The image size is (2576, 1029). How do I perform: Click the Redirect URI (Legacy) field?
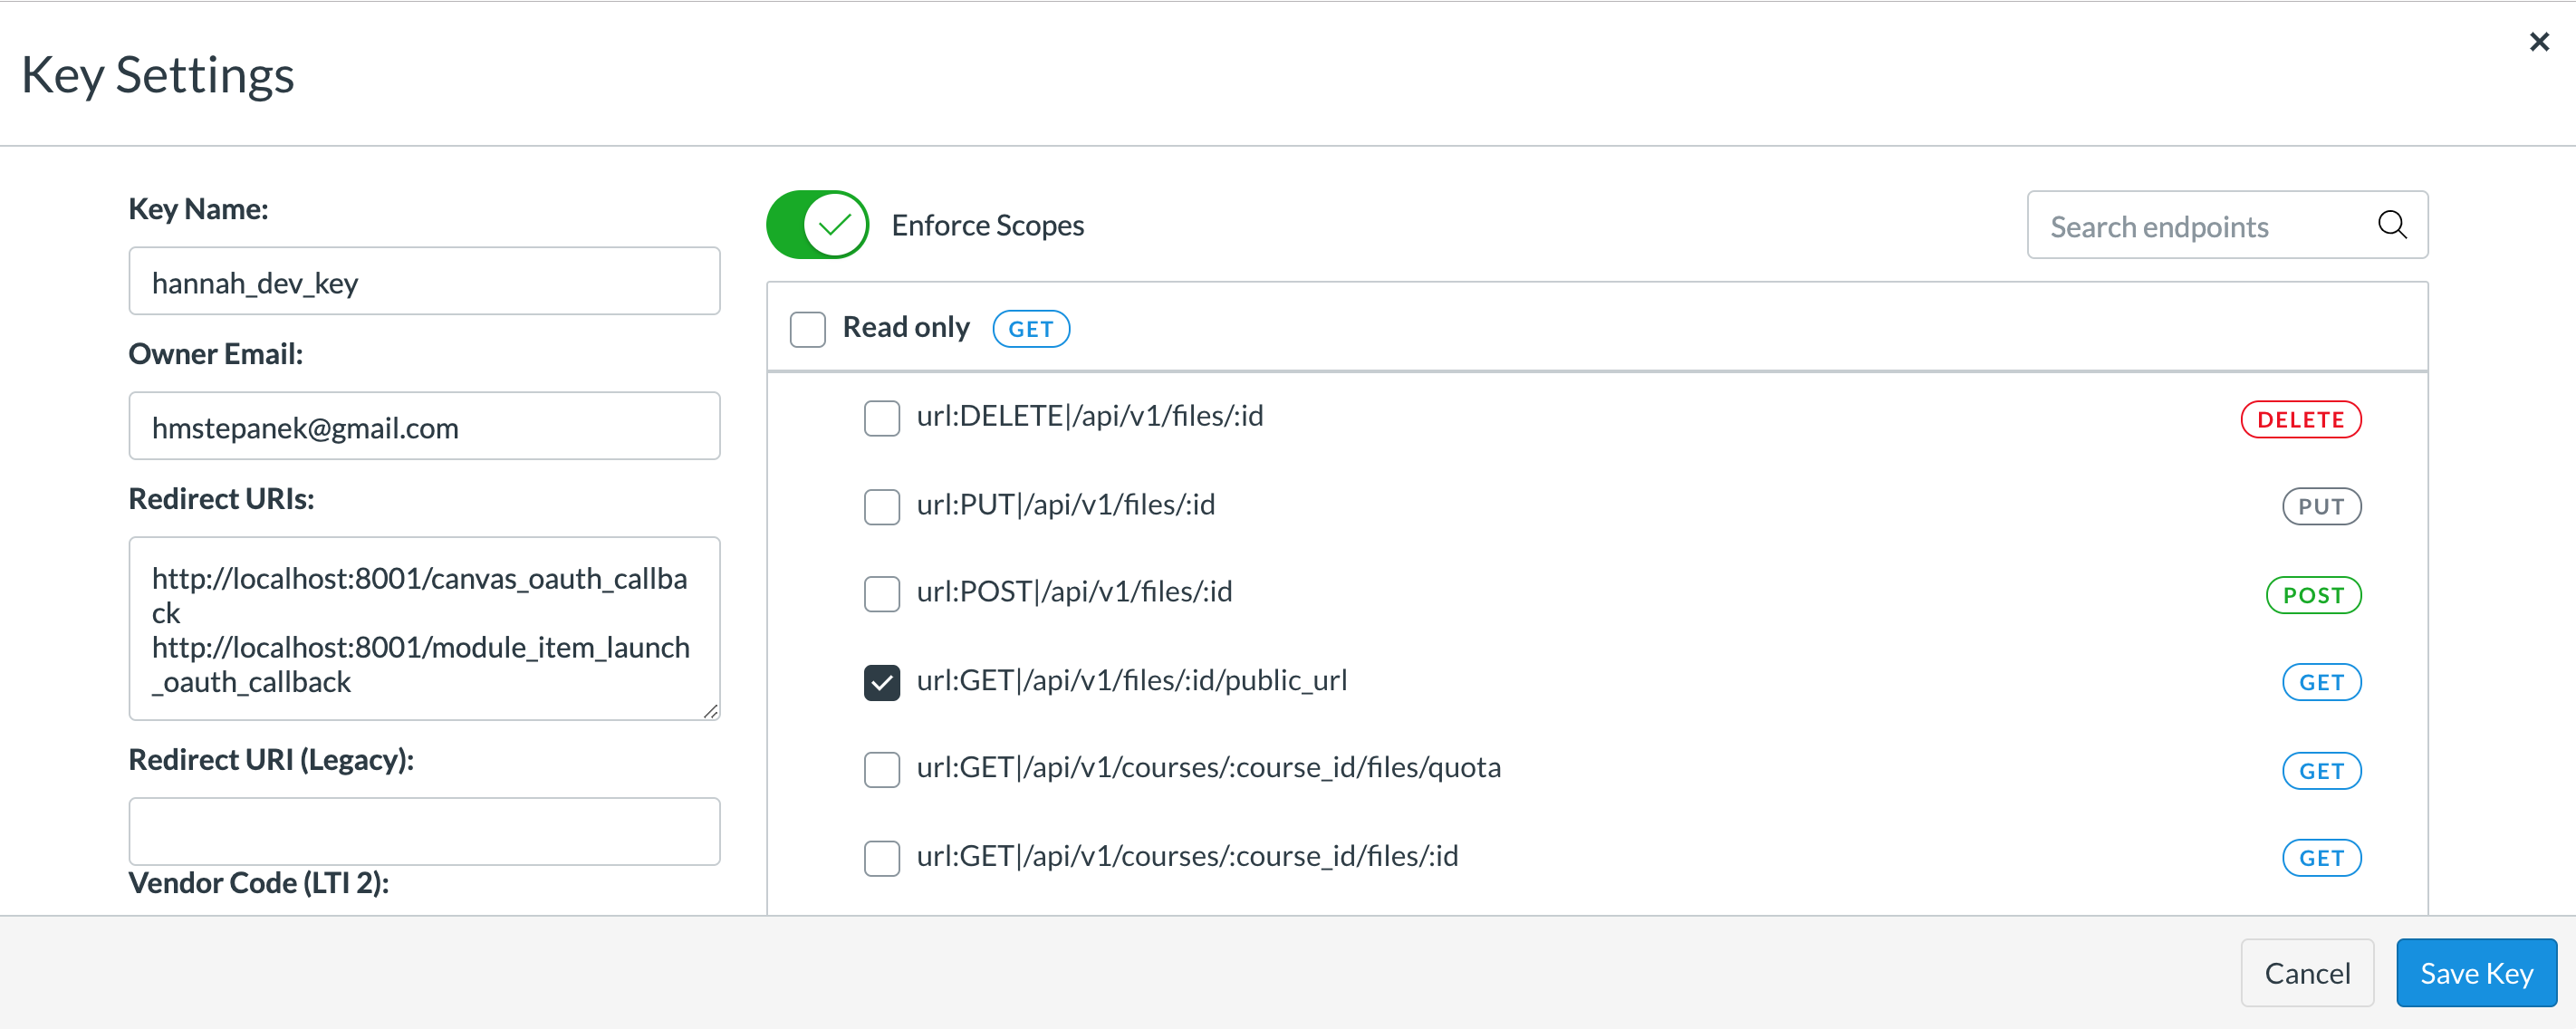tap(424, 831)
